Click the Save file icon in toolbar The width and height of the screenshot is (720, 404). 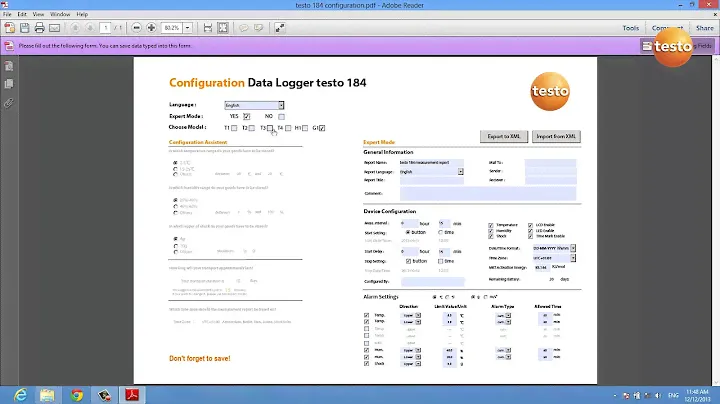pos(23,28)
